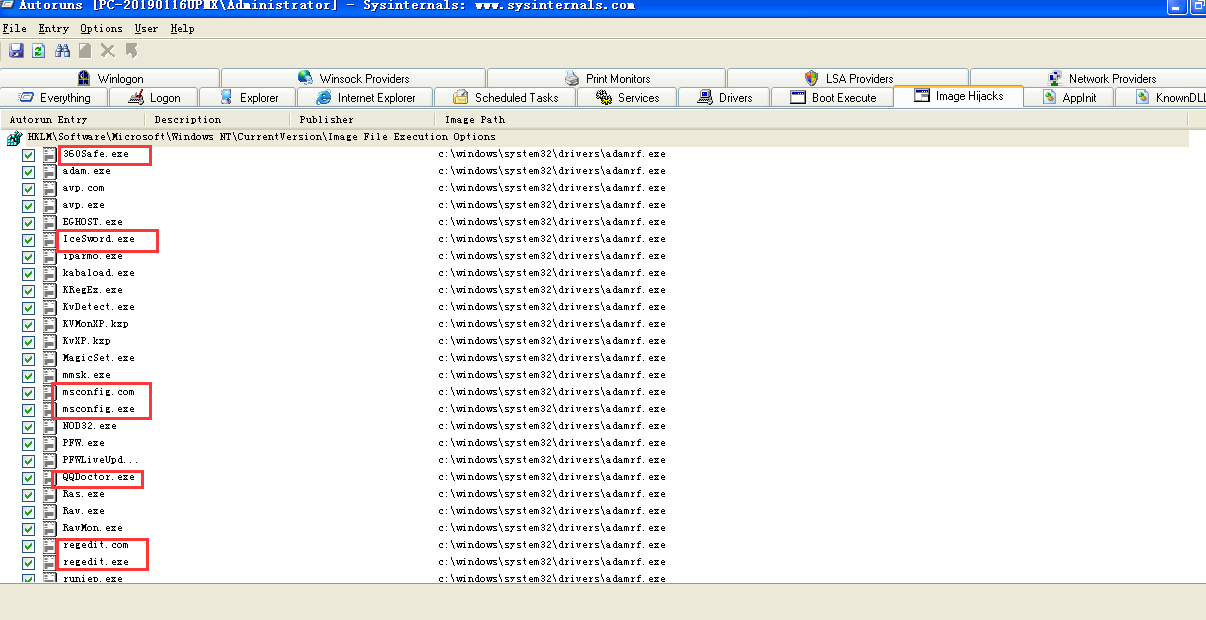
Task: Click the file icon beside IceSword.exe
Action: point(49,240)
